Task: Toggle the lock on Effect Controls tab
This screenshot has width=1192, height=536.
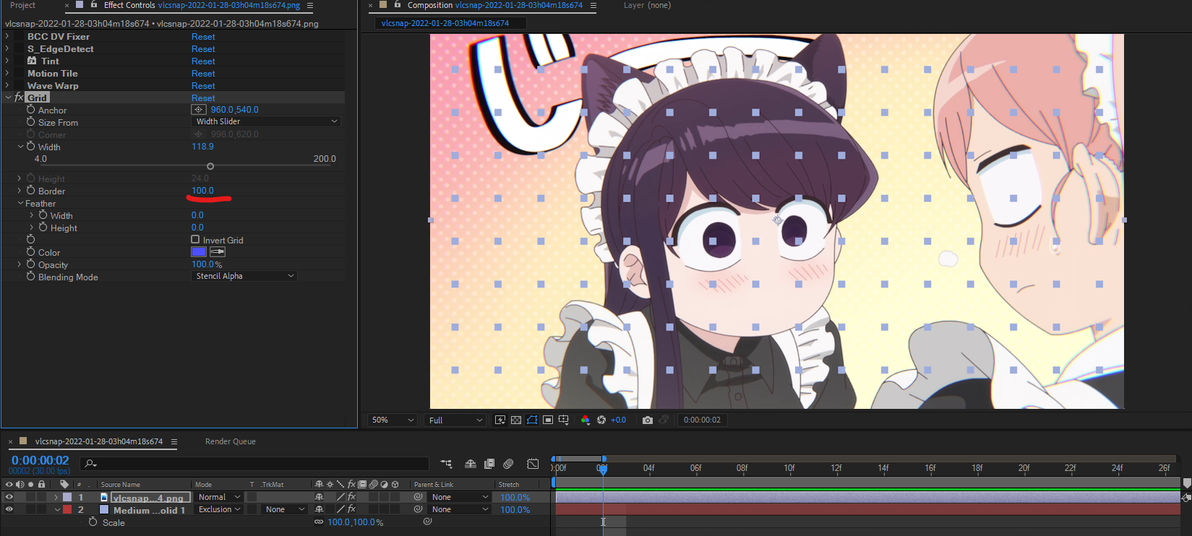Action: point(94,5)
